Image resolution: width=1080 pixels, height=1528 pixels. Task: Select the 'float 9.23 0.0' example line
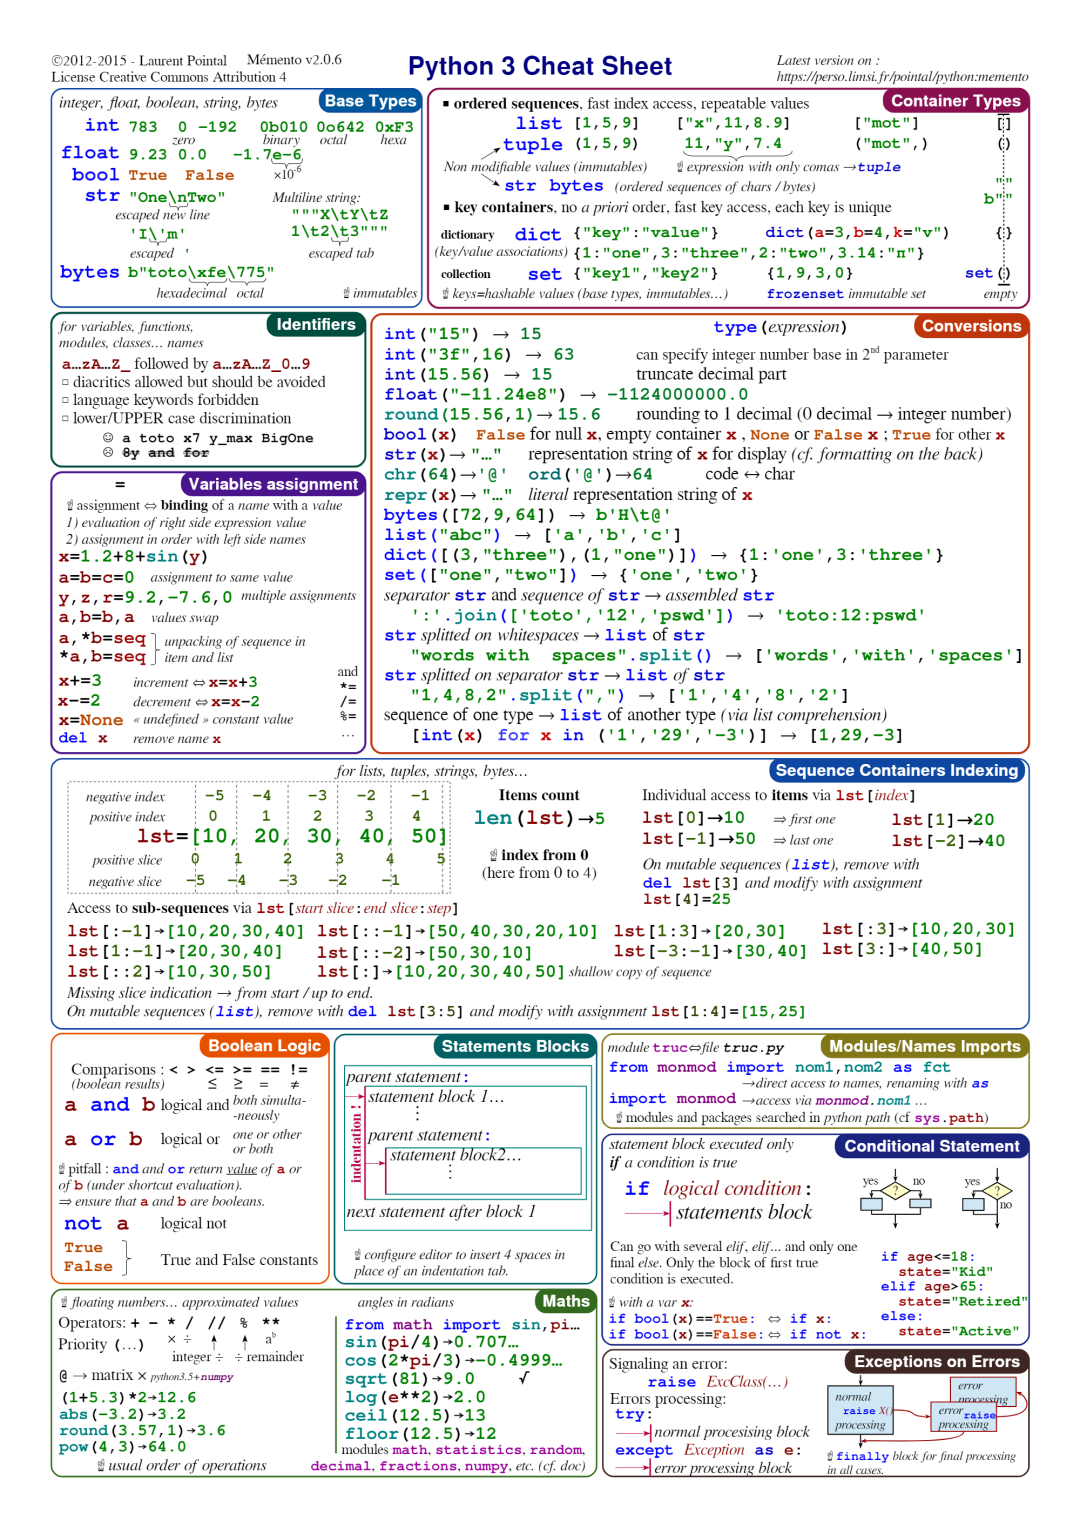point(134,154)
